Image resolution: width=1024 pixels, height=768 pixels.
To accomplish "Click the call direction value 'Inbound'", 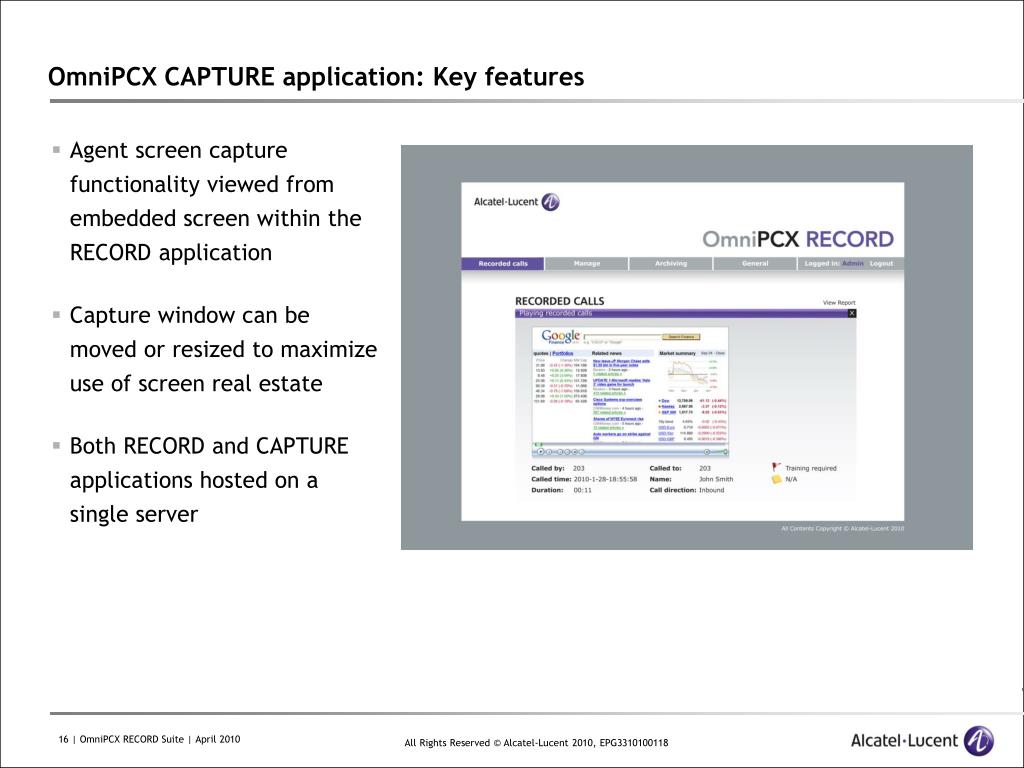I will (711, 490).
